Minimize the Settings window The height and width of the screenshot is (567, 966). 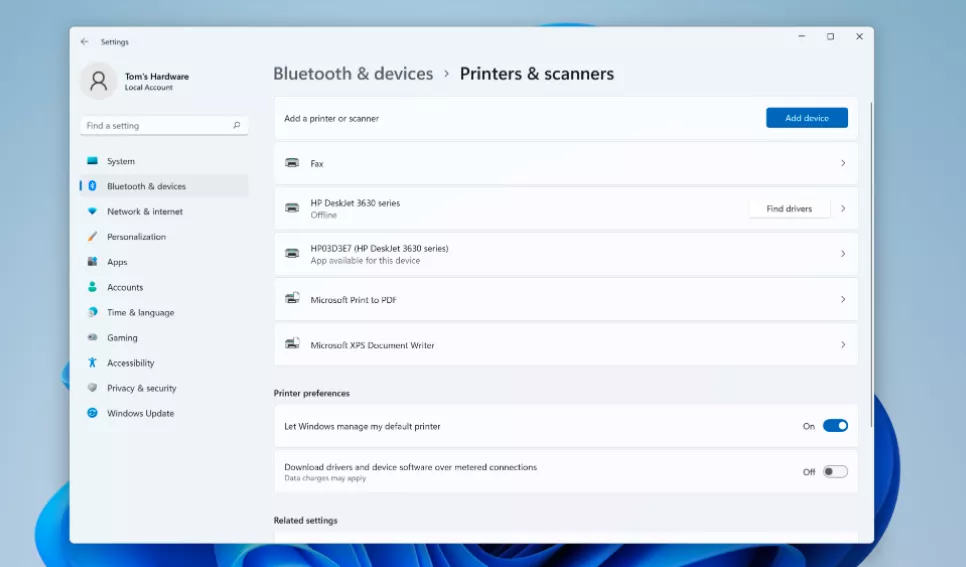[x=802, y=36]
